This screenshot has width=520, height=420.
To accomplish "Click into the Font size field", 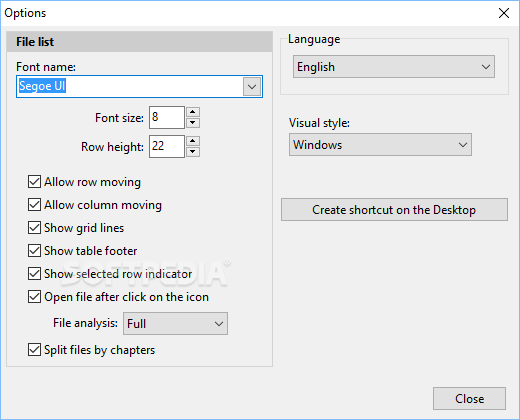I will [167, 117].
